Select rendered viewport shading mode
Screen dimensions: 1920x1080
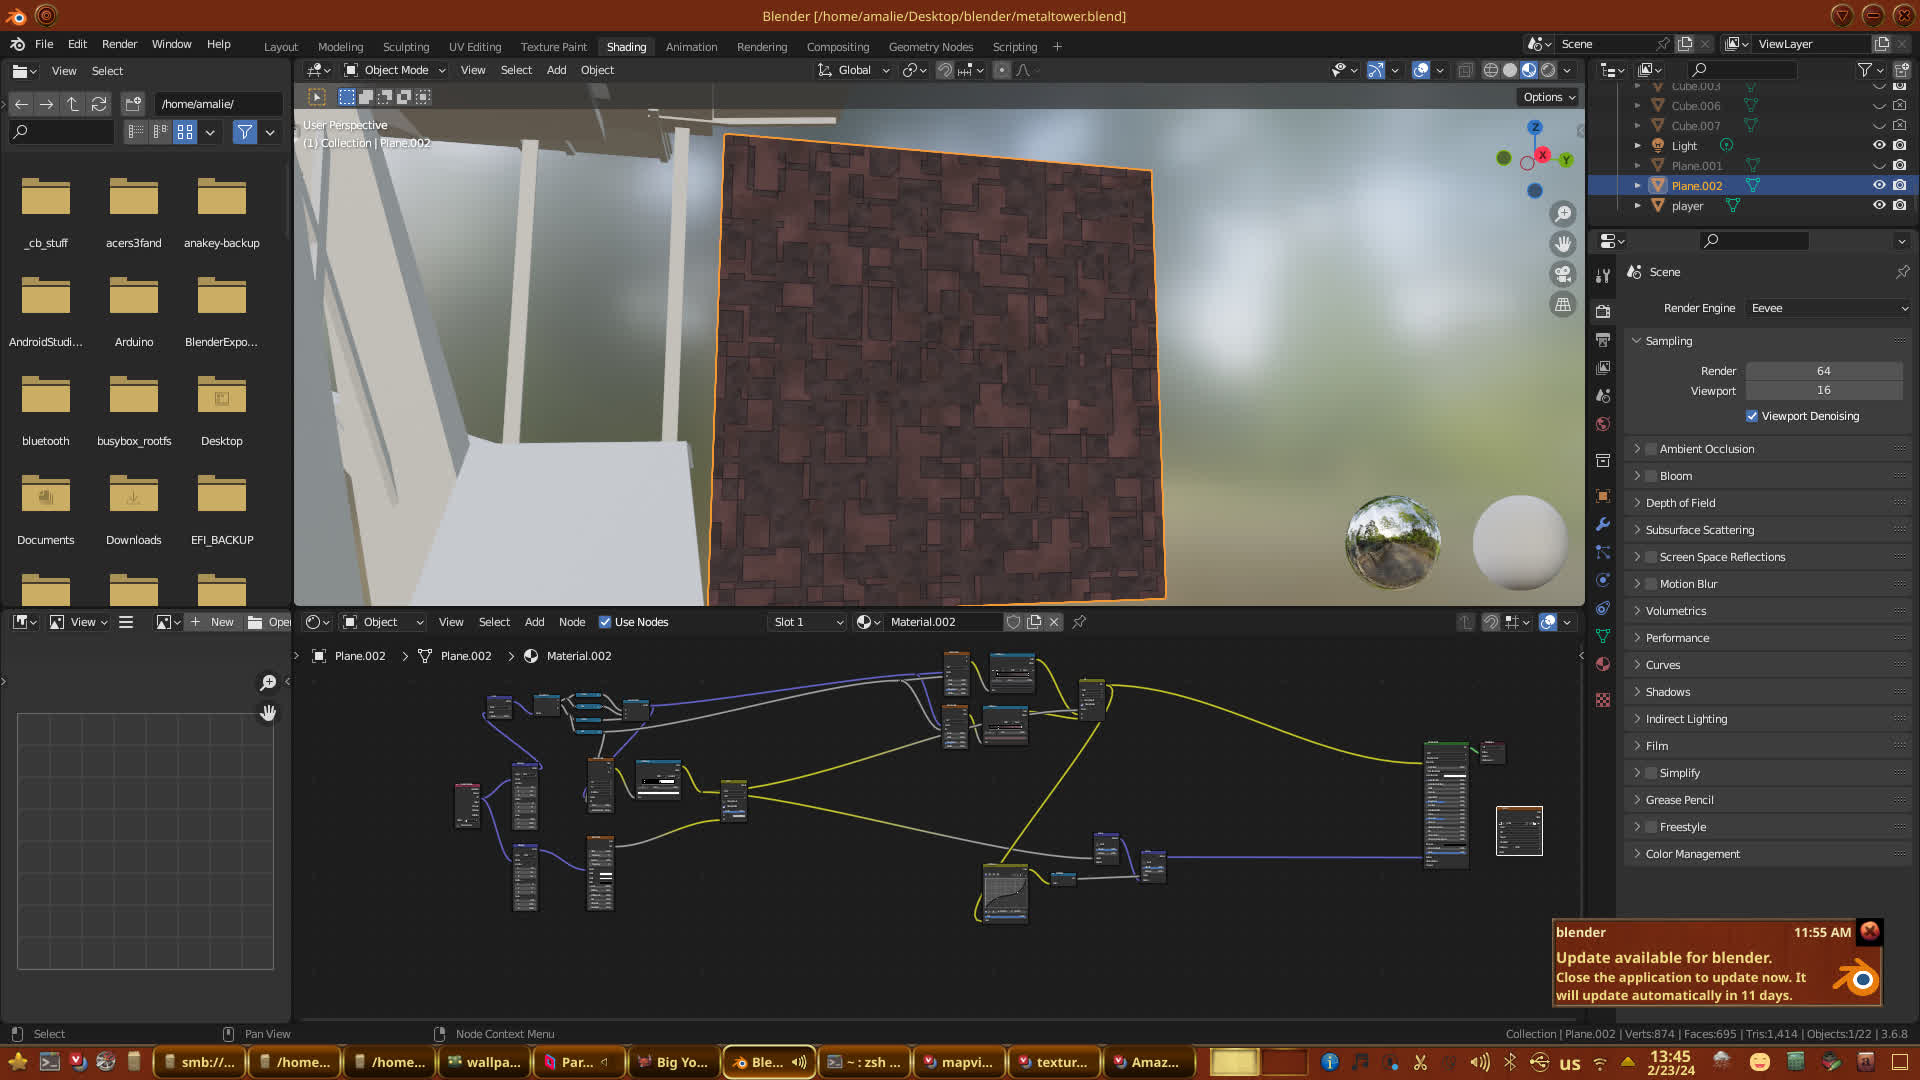(1548, 70)
